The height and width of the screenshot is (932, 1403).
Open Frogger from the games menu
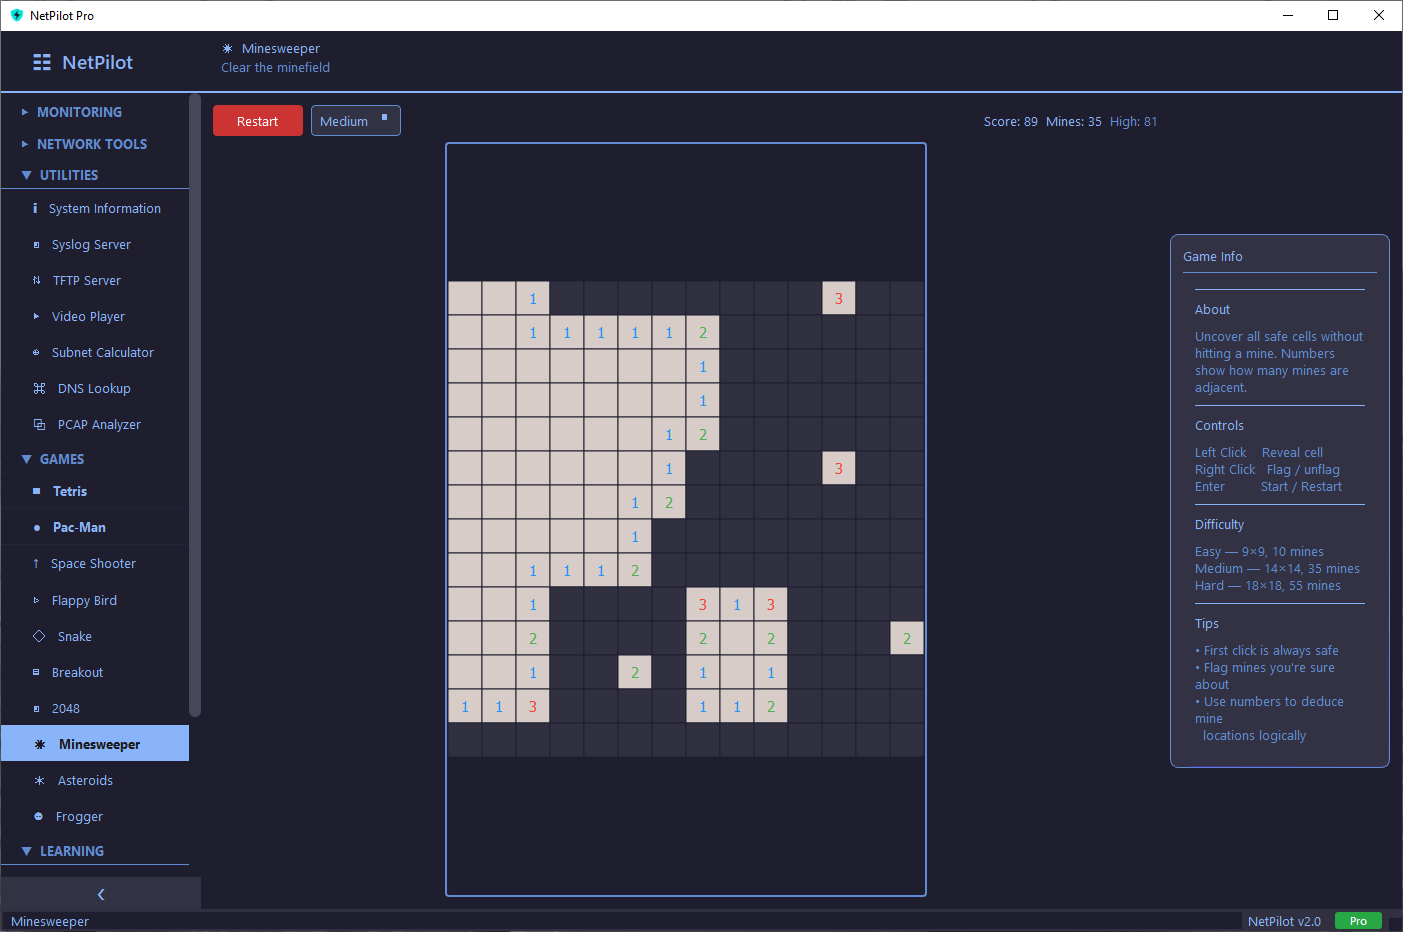pyautogui.click(x=36, y=816)
